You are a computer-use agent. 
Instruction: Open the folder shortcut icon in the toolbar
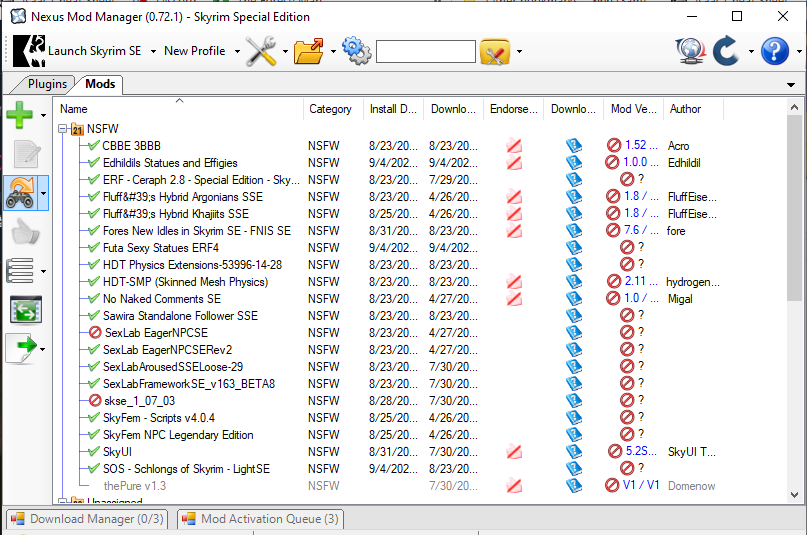click(309, 51)
